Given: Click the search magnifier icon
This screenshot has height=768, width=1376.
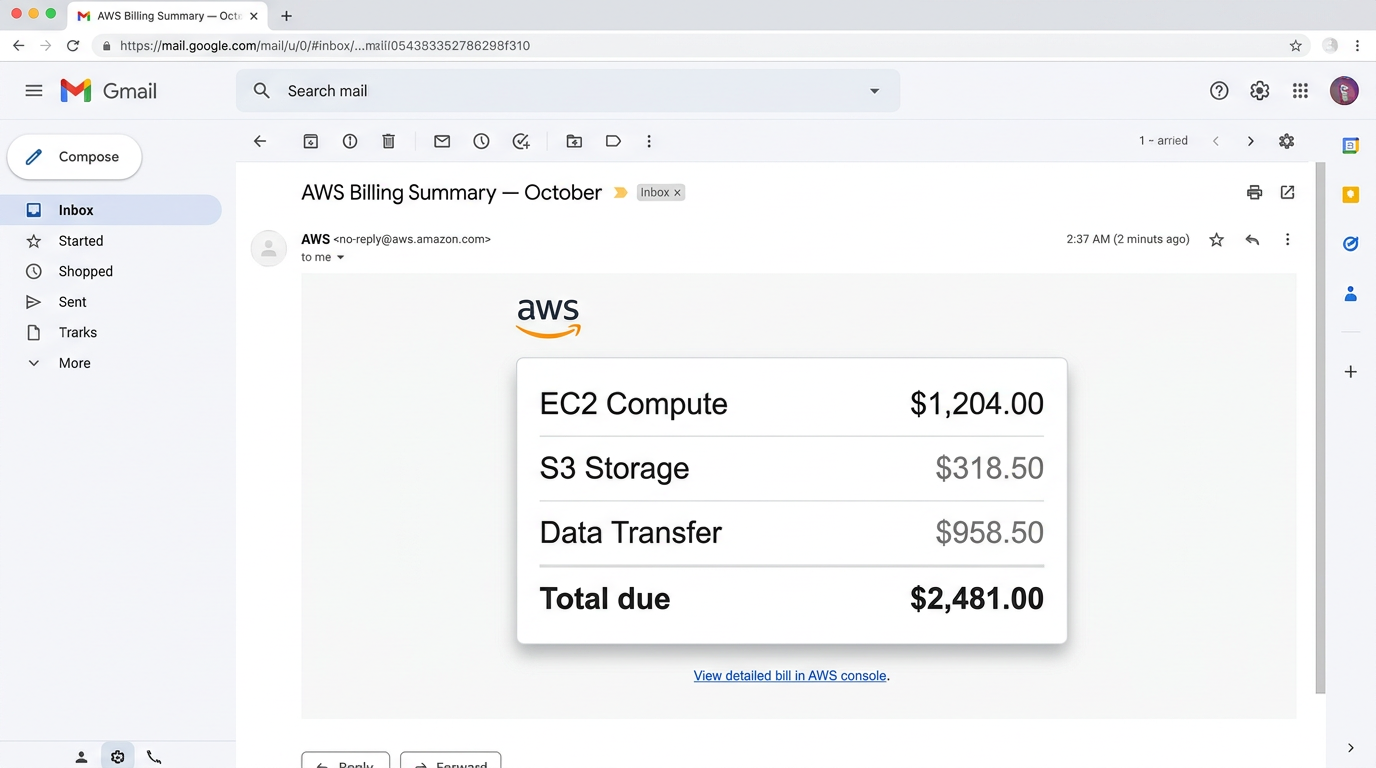Looking at the screenshot, I should coord(262,91).
